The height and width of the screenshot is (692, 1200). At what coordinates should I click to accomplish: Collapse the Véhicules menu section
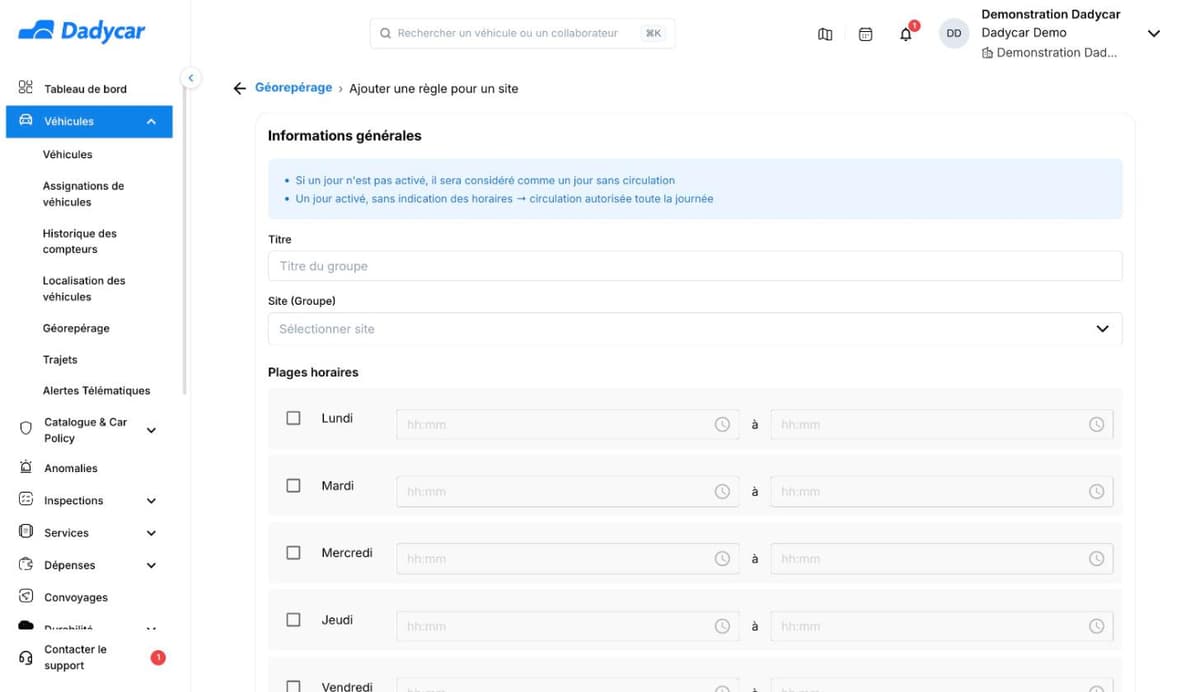pyautogui.click(x=151, y=122)
